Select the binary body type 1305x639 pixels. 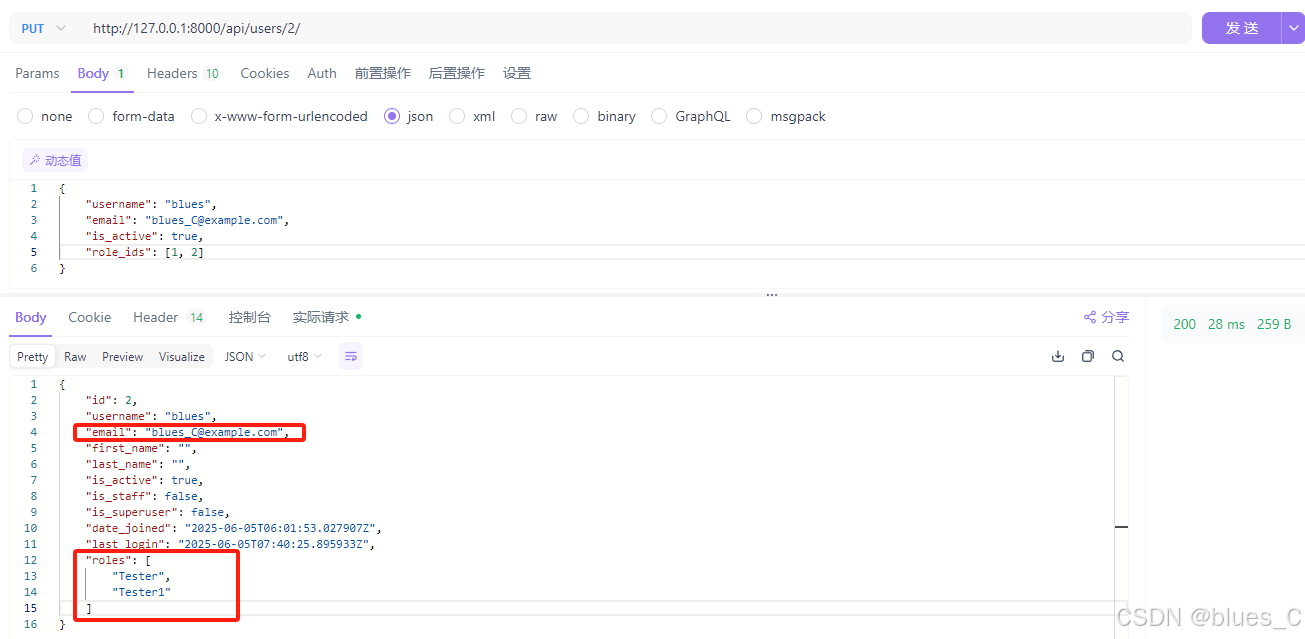click(604, 116)
